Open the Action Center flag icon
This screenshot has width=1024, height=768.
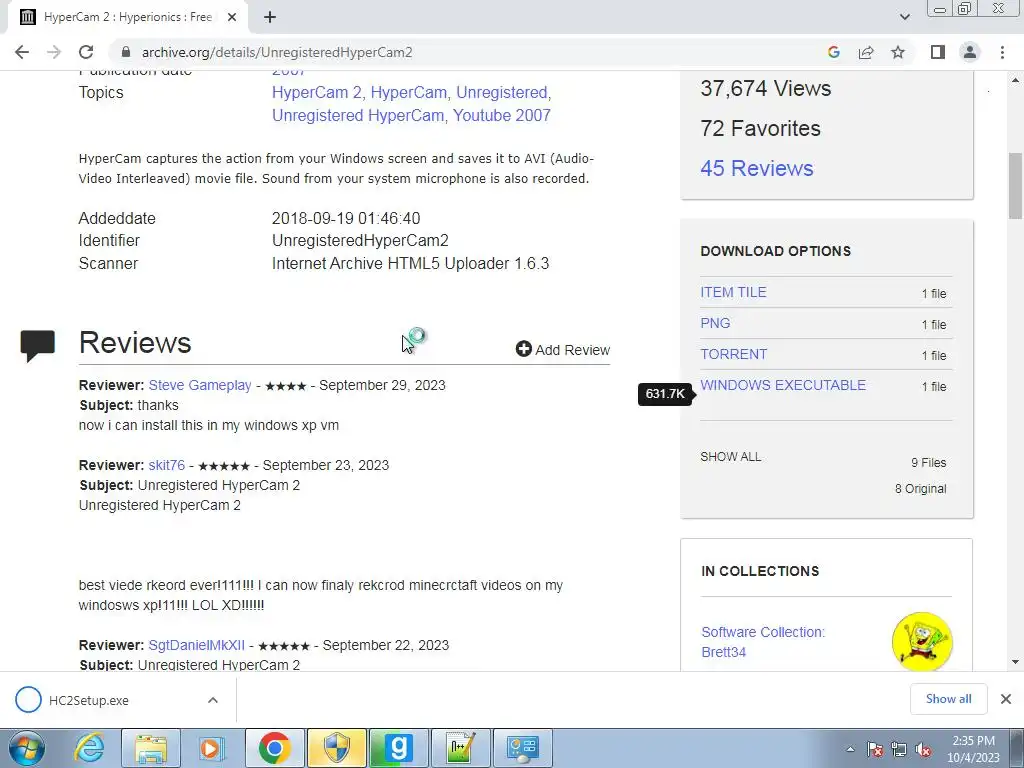coord(875,750)
